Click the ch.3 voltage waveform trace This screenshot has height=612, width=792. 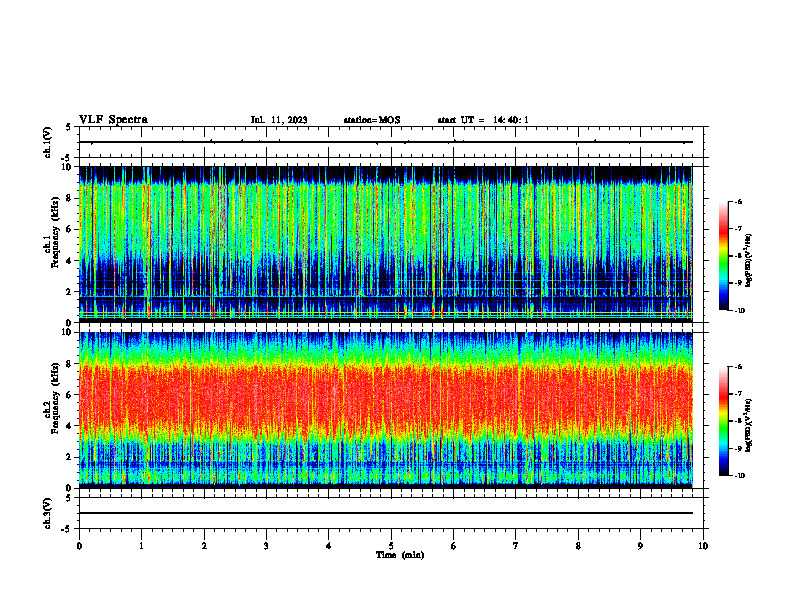(386, 513)
